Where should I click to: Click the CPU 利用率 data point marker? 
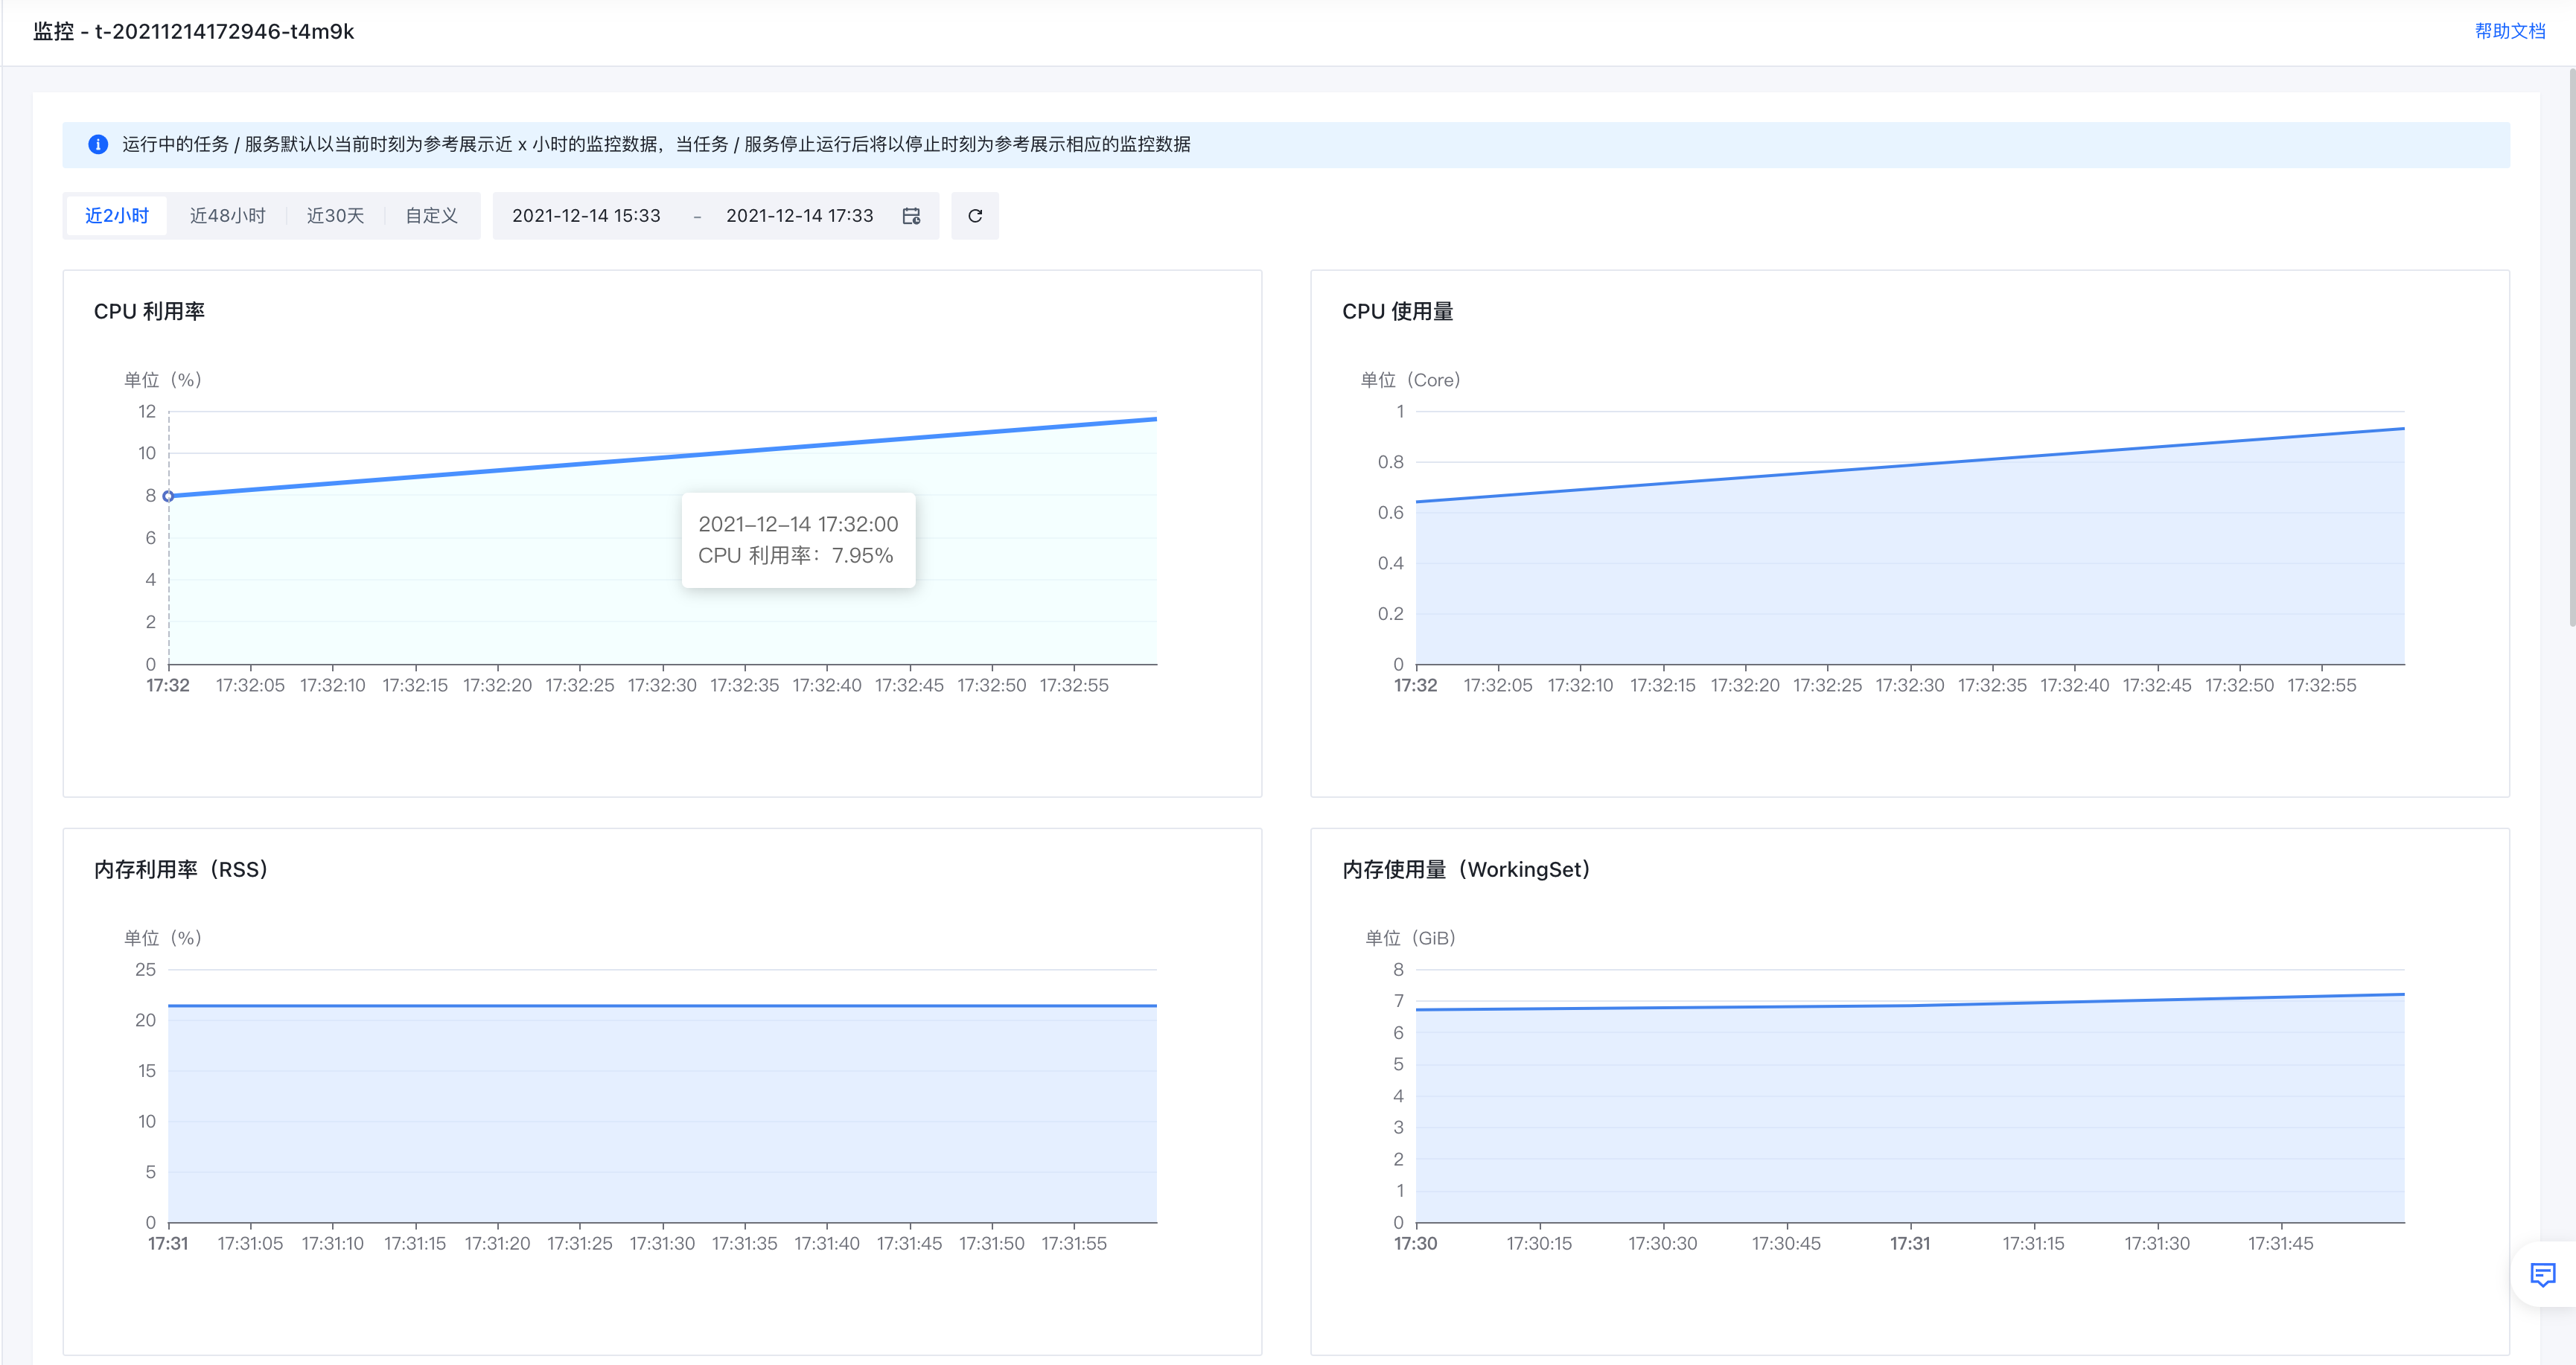click(x=168, y=496)
